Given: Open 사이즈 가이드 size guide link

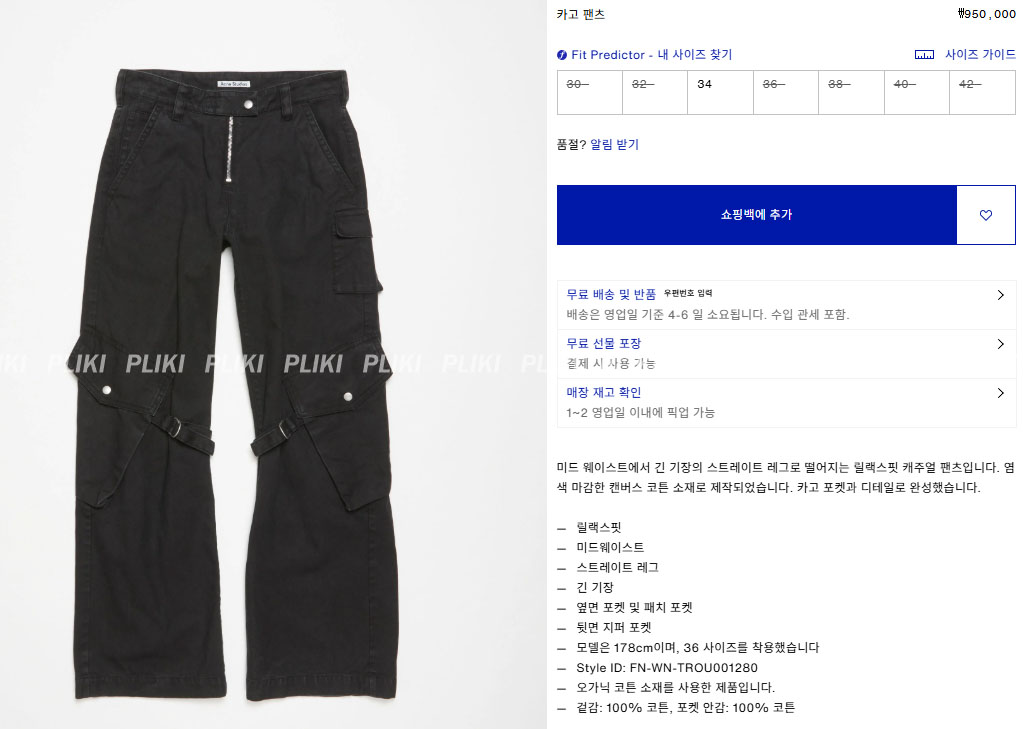Looking at the screenshot, I should pos(980,55).
